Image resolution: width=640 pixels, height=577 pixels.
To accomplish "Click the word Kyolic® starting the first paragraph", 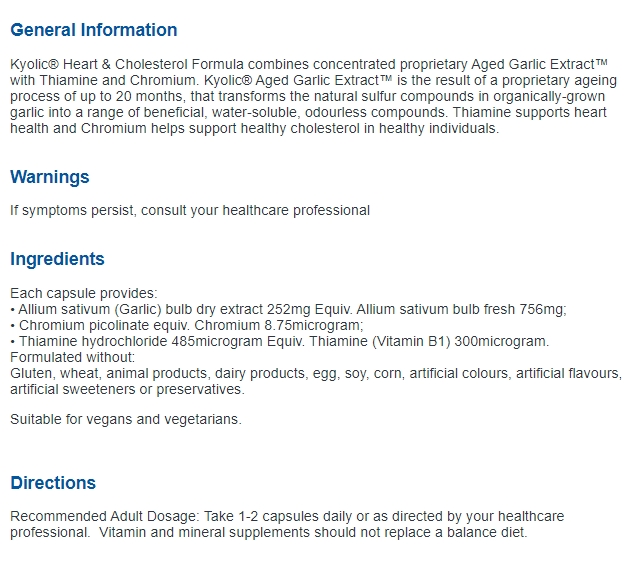I will click(x=34, y=63).
